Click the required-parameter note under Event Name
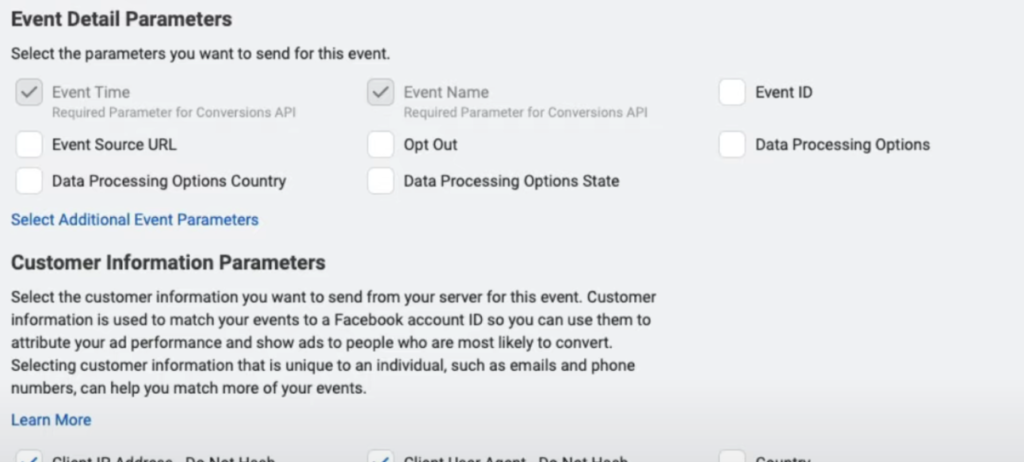The image size is (1024, 462). click(x=525, y=112)
